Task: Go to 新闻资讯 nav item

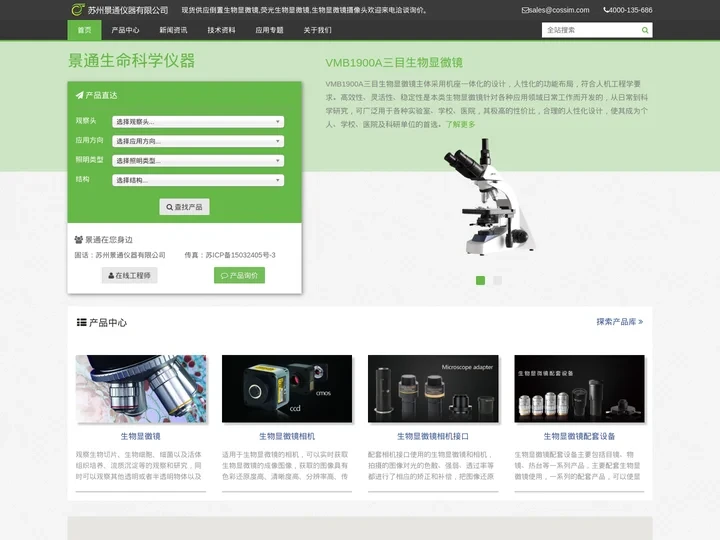Action: [x=173, y=30]
